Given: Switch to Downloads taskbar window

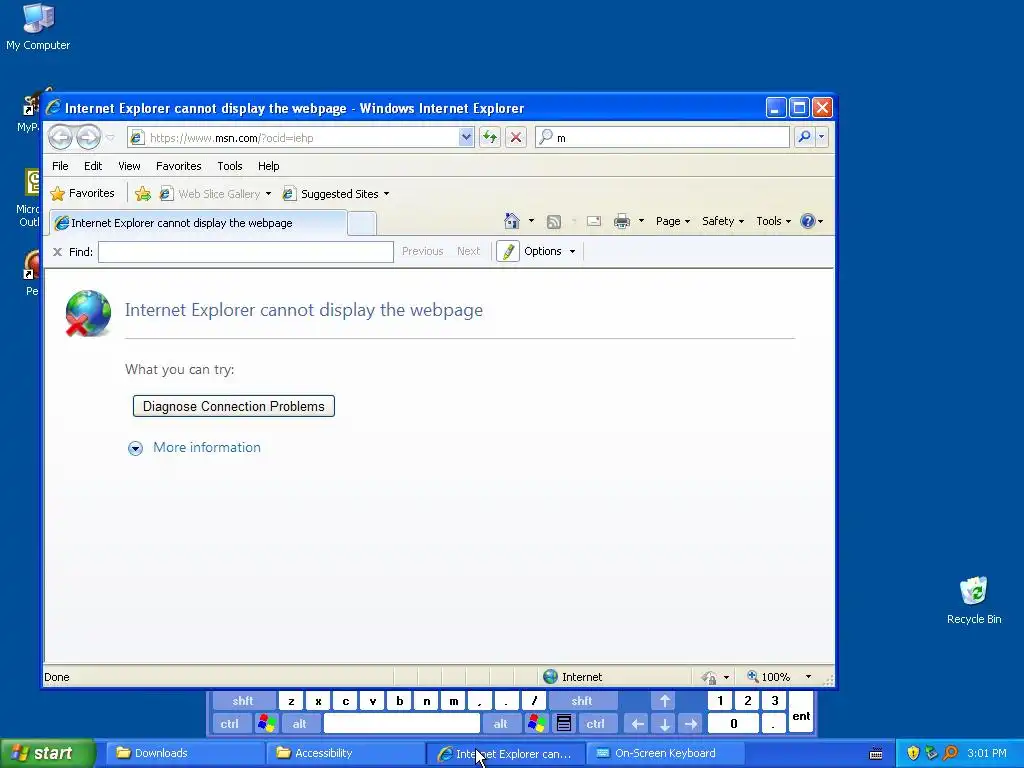Looking at the screenshot, I should pyautogui.click(x=183, y=753).
